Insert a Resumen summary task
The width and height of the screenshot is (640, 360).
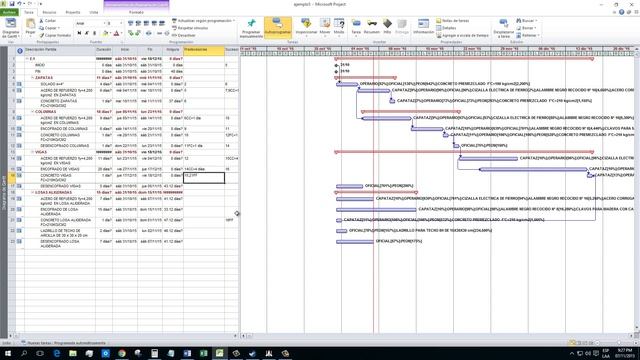371,27
